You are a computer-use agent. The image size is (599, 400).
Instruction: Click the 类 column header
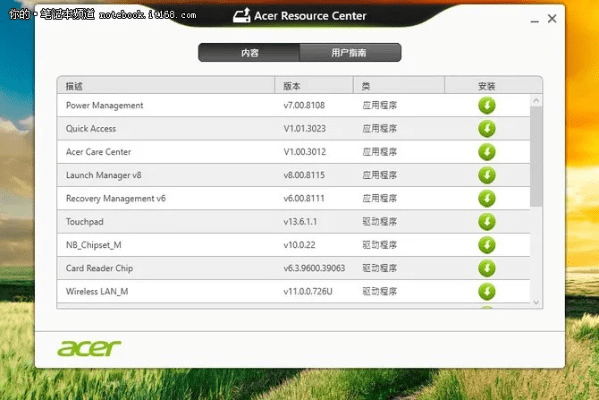[x=399, y=86]
